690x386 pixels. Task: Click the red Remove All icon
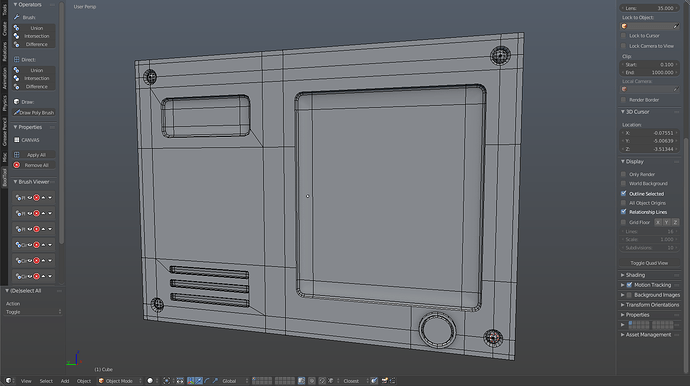pyautogui.click(x=17, y=165)
